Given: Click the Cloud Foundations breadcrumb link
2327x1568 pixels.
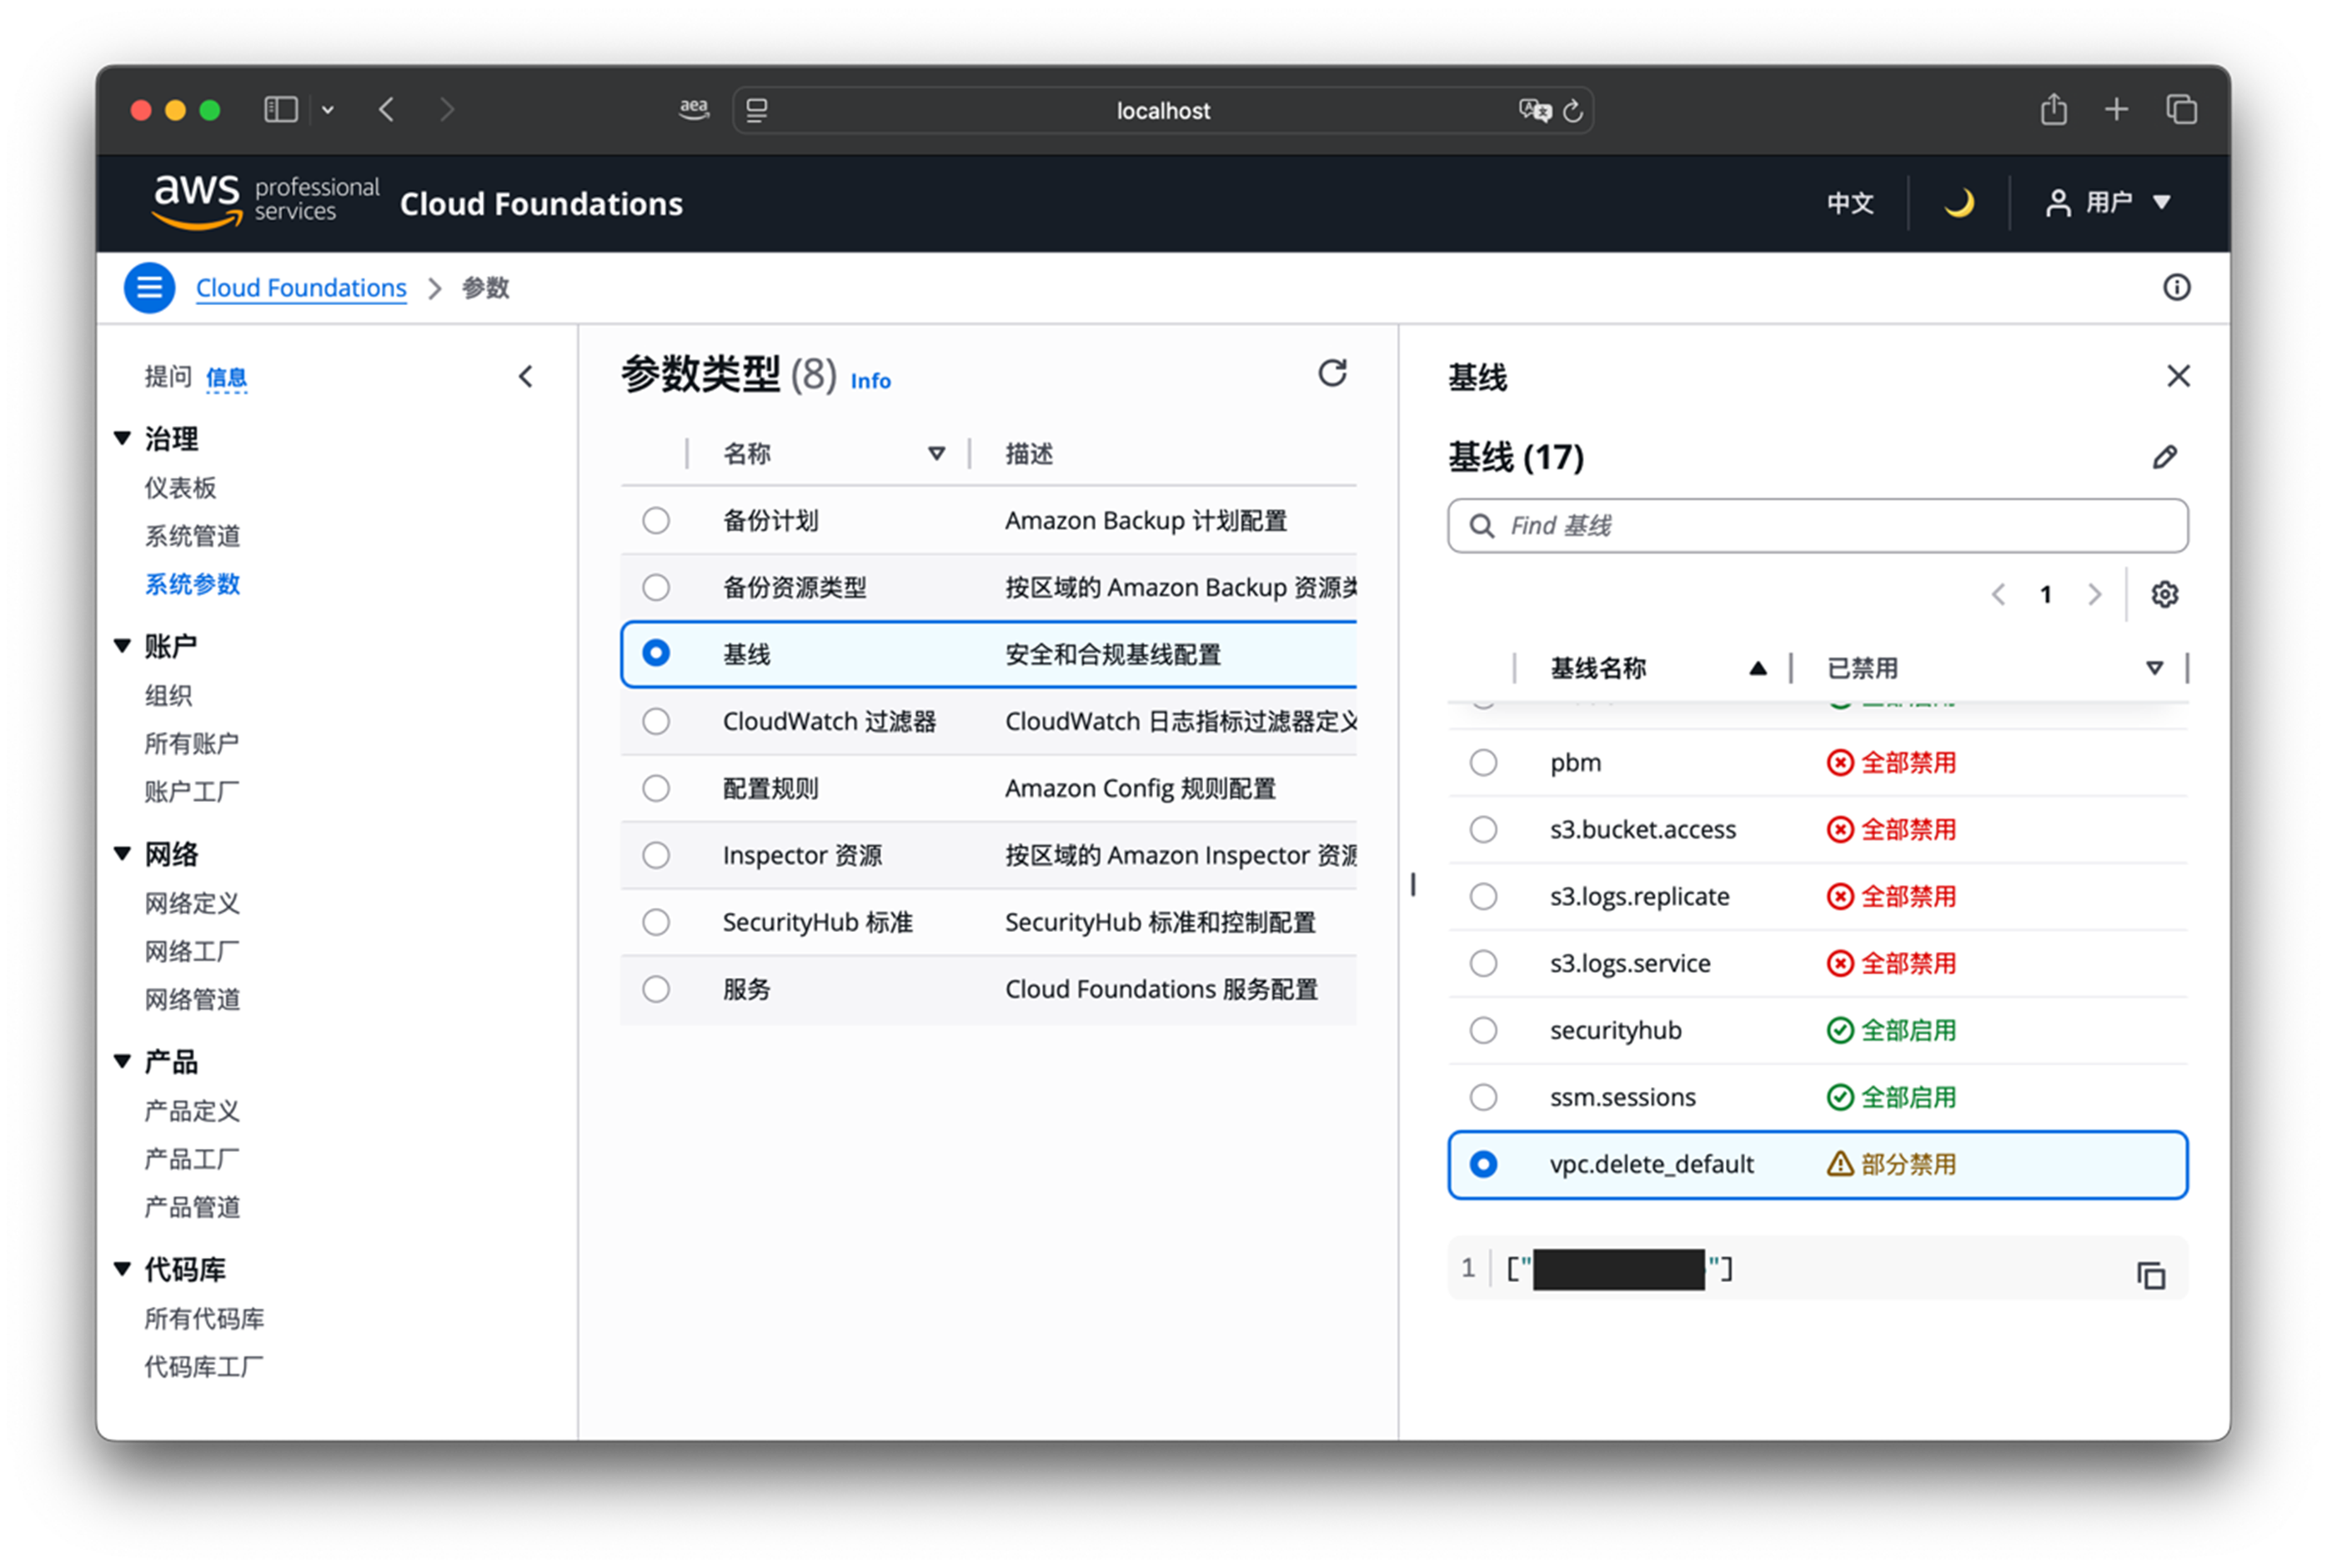Looking at the screenshot, I should point(301,288).
